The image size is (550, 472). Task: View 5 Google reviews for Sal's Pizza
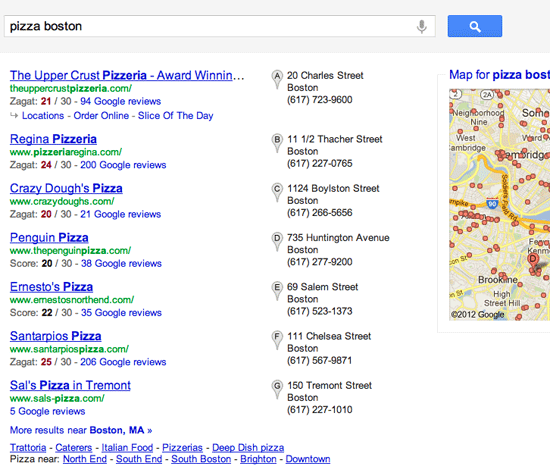(x=47, y=411)
